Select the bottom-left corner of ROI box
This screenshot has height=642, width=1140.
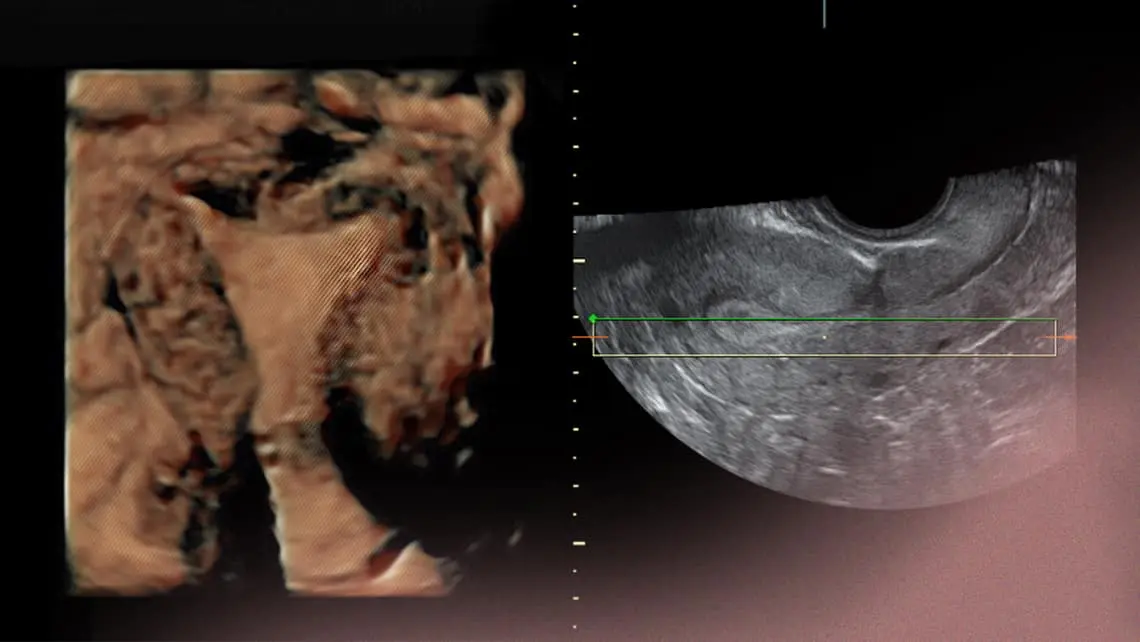tap(594, 356)
